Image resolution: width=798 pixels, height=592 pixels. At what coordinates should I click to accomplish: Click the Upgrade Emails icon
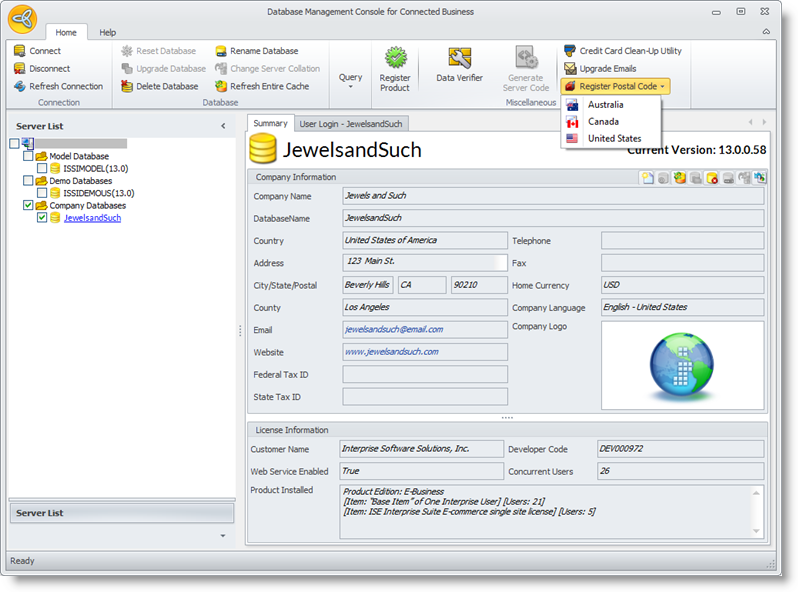coord(570,69)
